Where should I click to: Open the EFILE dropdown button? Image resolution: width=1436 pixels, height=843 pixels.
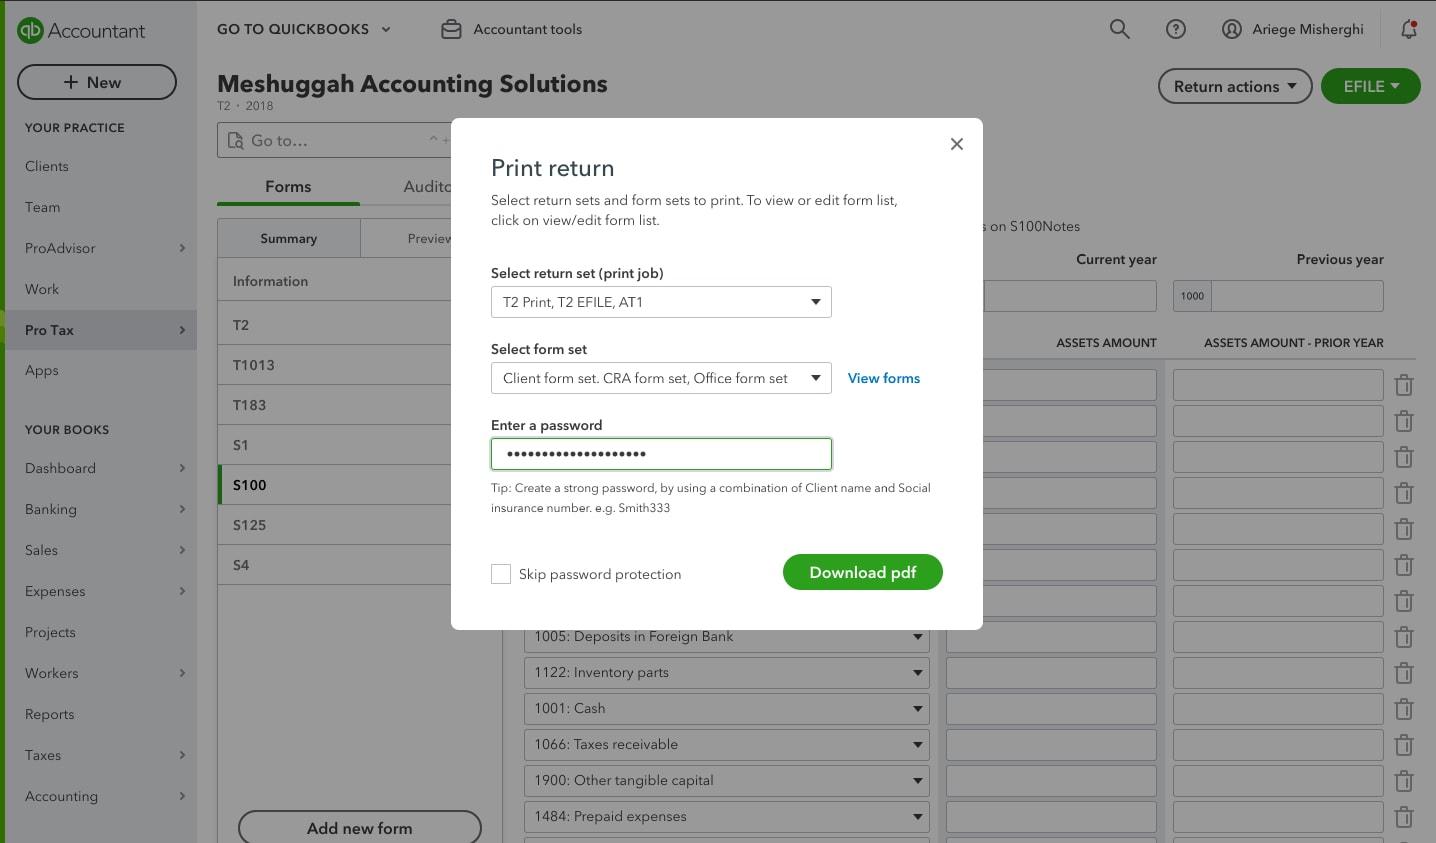point(1371,86)
